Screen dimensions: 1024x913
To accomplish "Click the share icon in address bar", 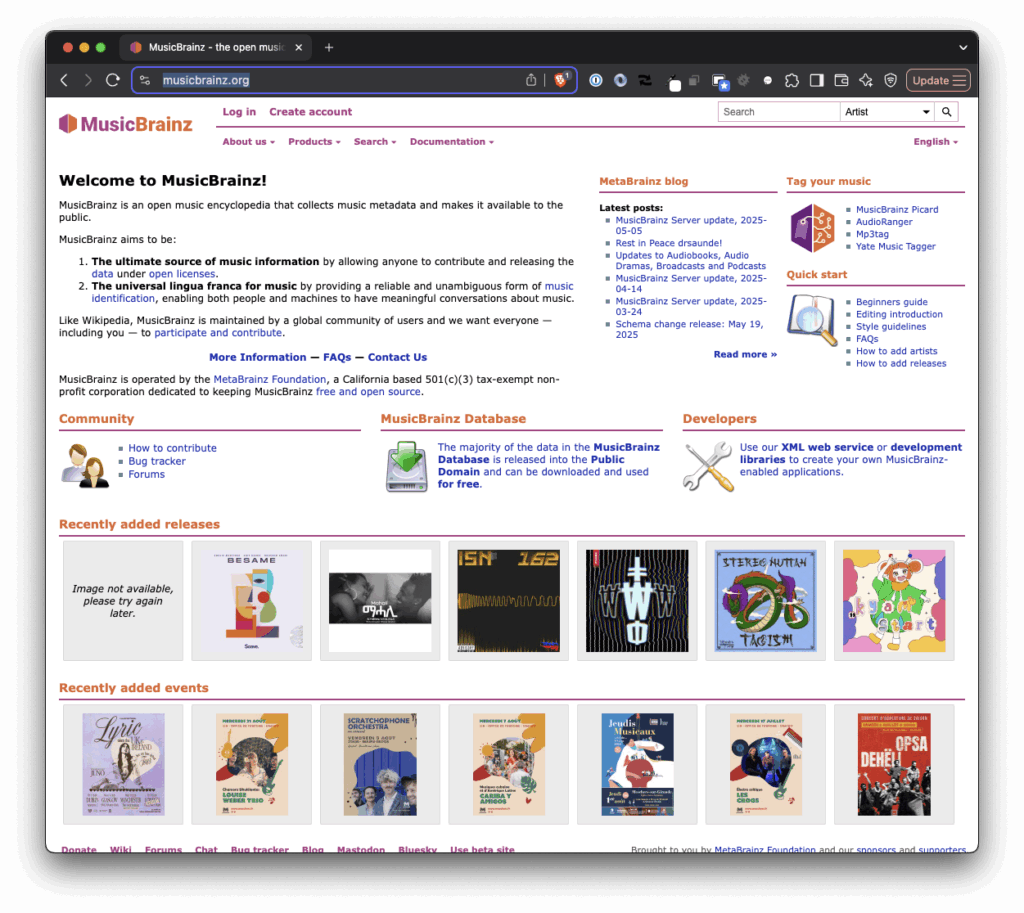I will (531, 80).
